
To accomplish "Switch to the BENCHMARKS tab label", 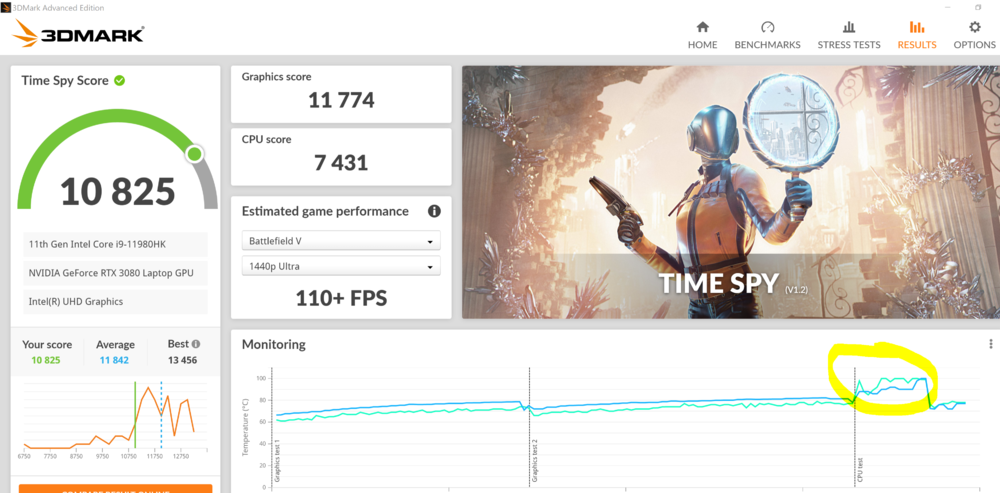I will tap(767, 45).
